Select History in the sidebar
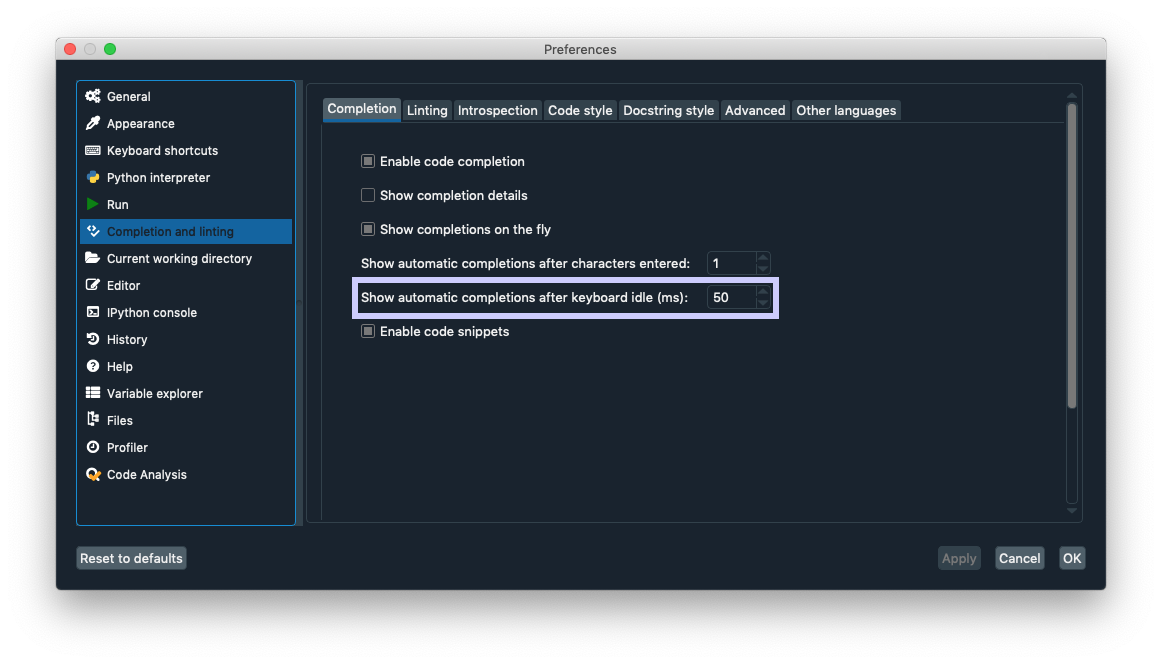The height and width of the screenshot is (664, 1162). point(186,339)
